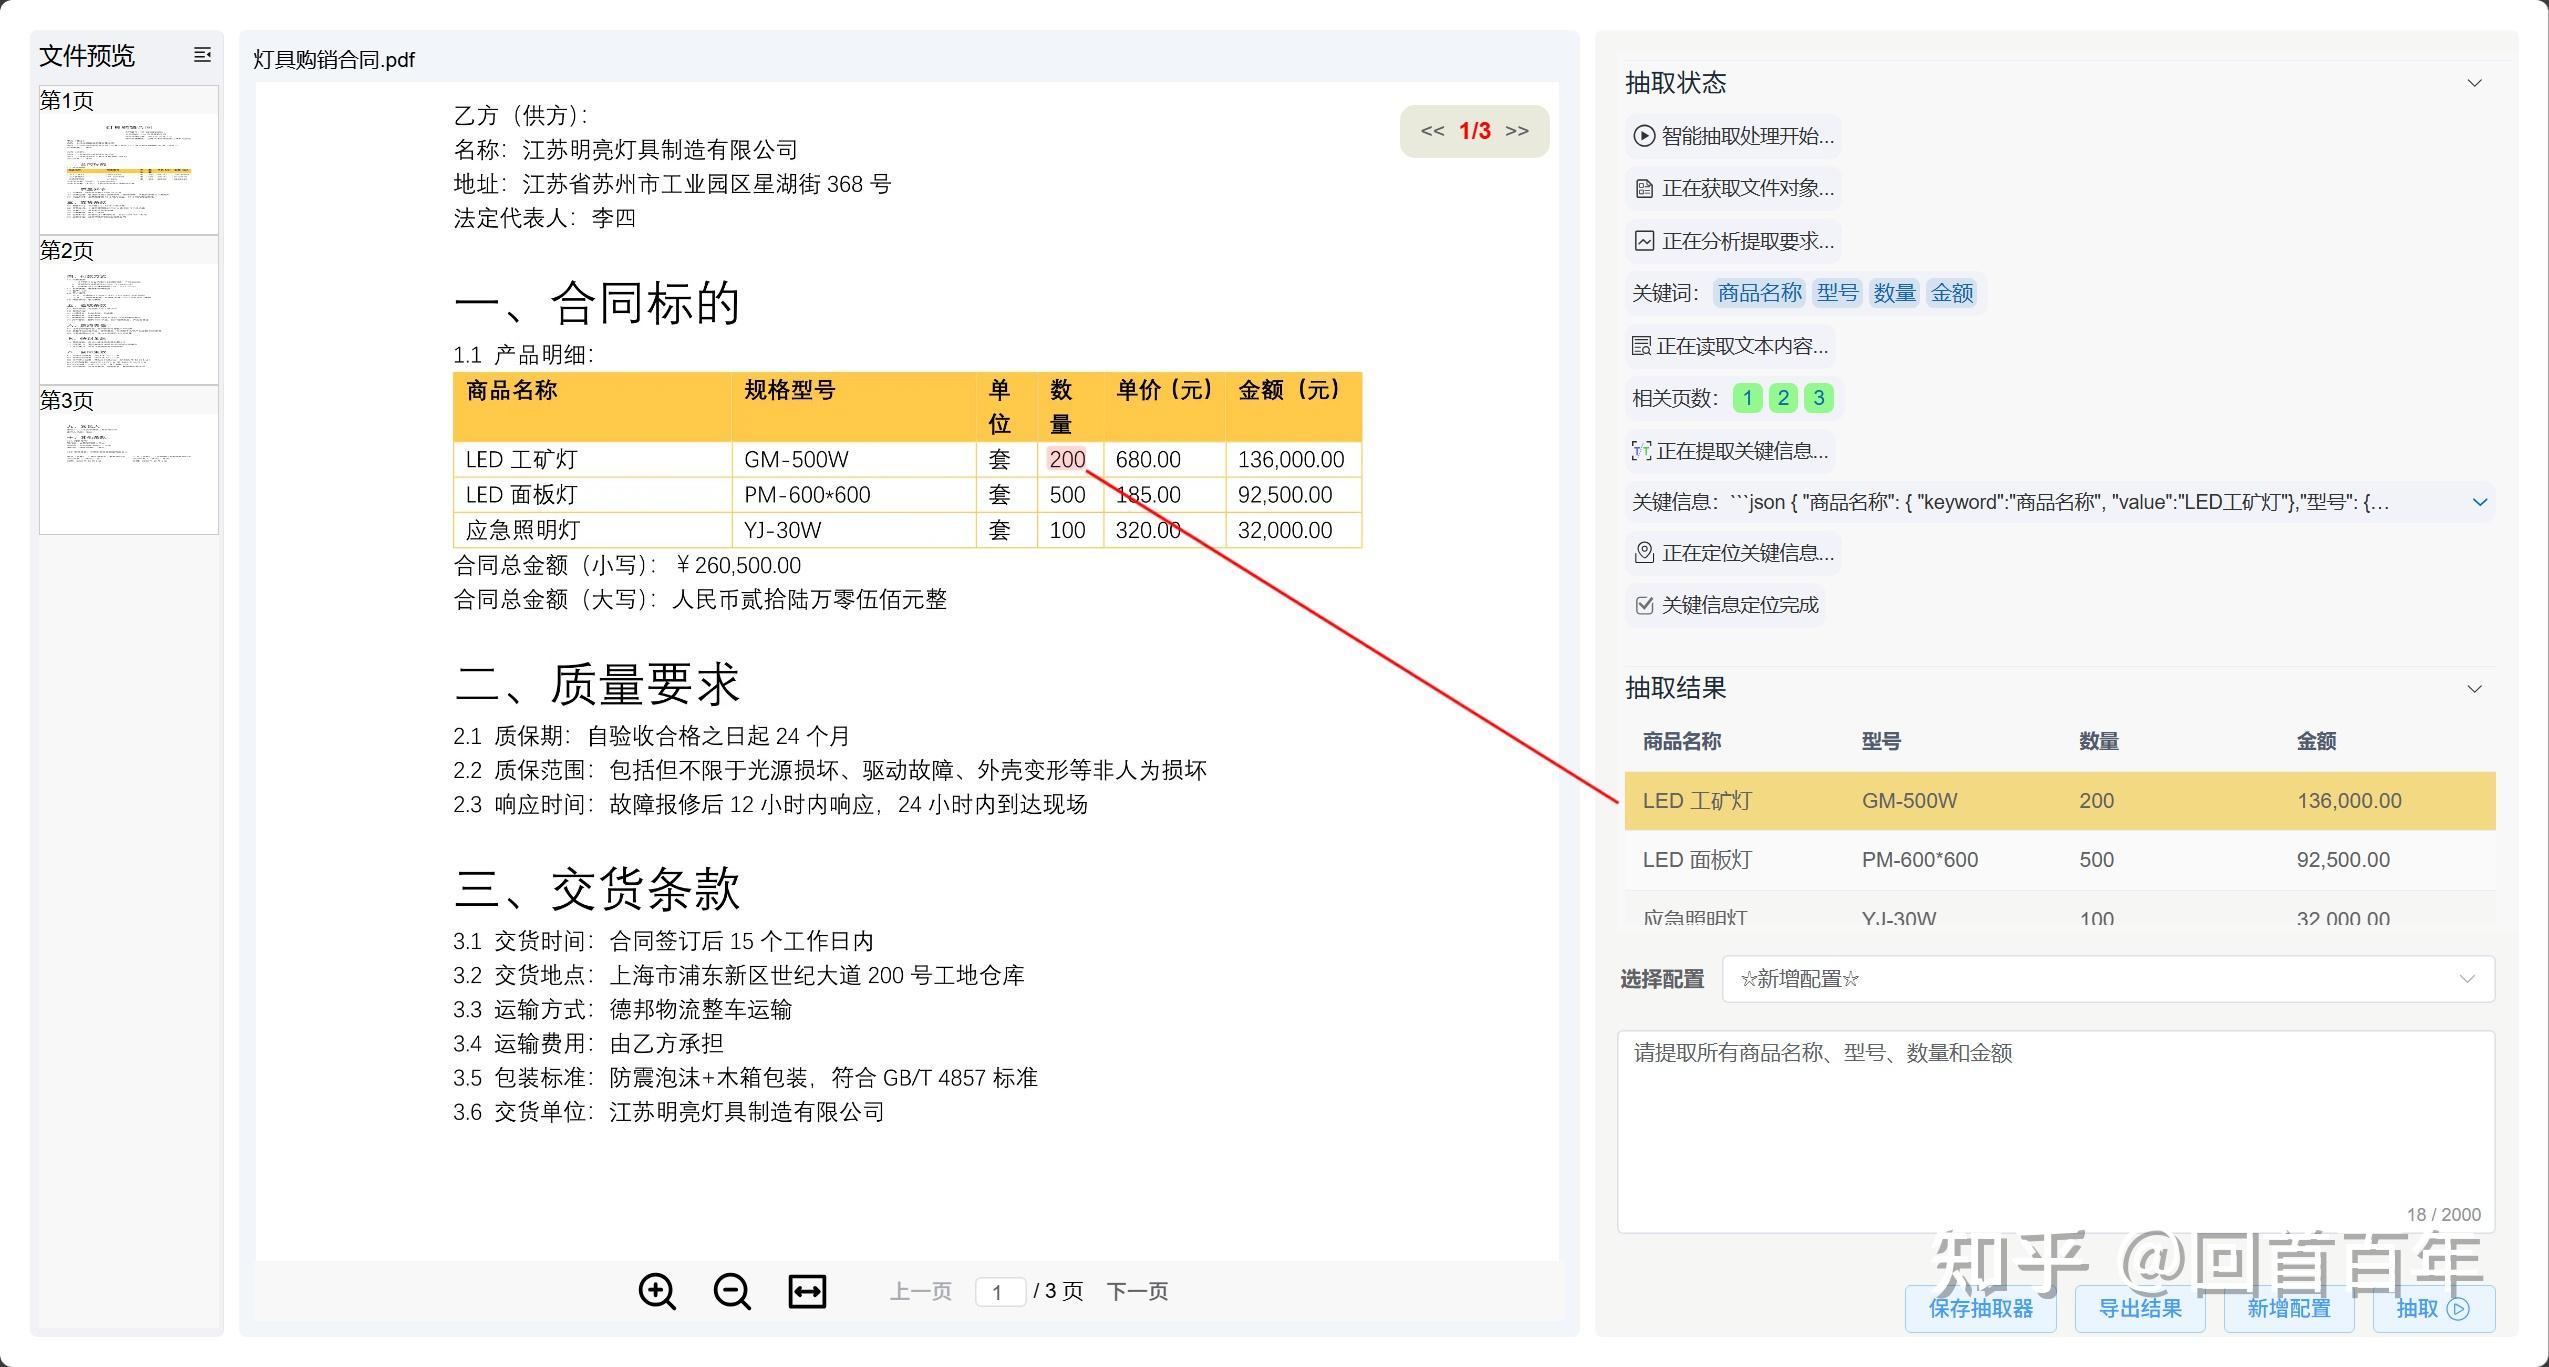The height and width of the screenshot is (1367, 2549).
Task: Collapse the 文件预览 panel using its toggle icon
Action: tap(203, 56)
